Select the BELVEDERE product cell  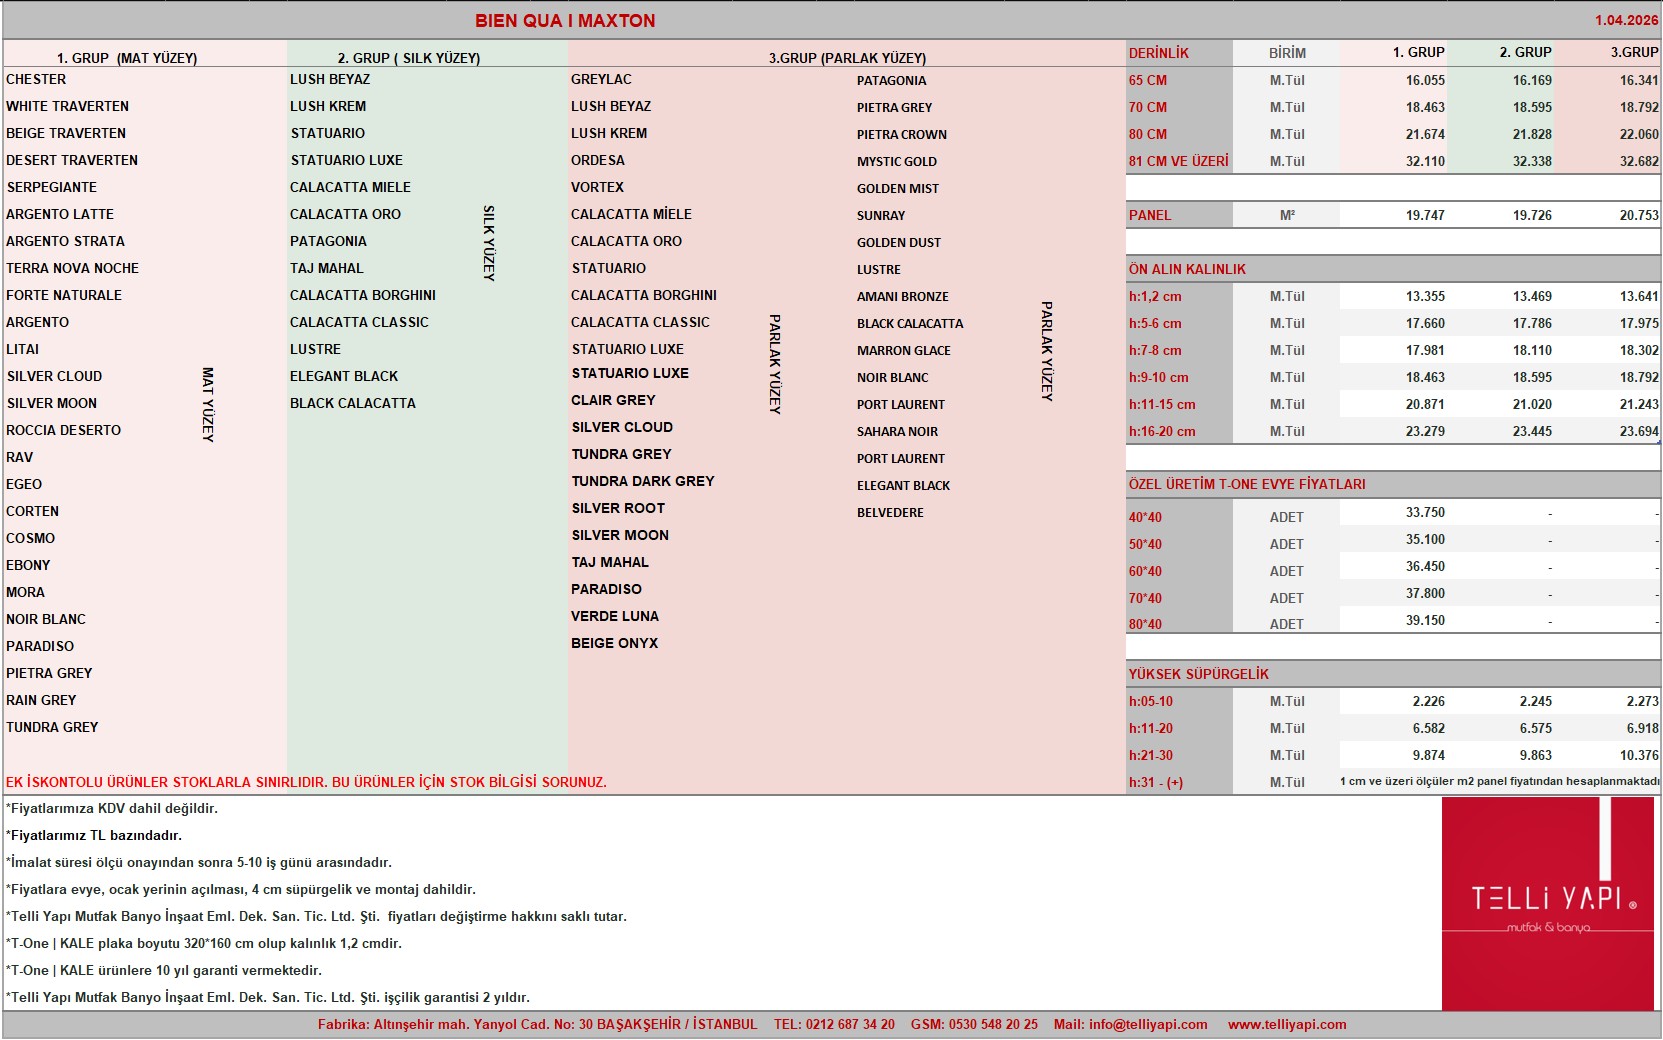(x=890, y=512)
